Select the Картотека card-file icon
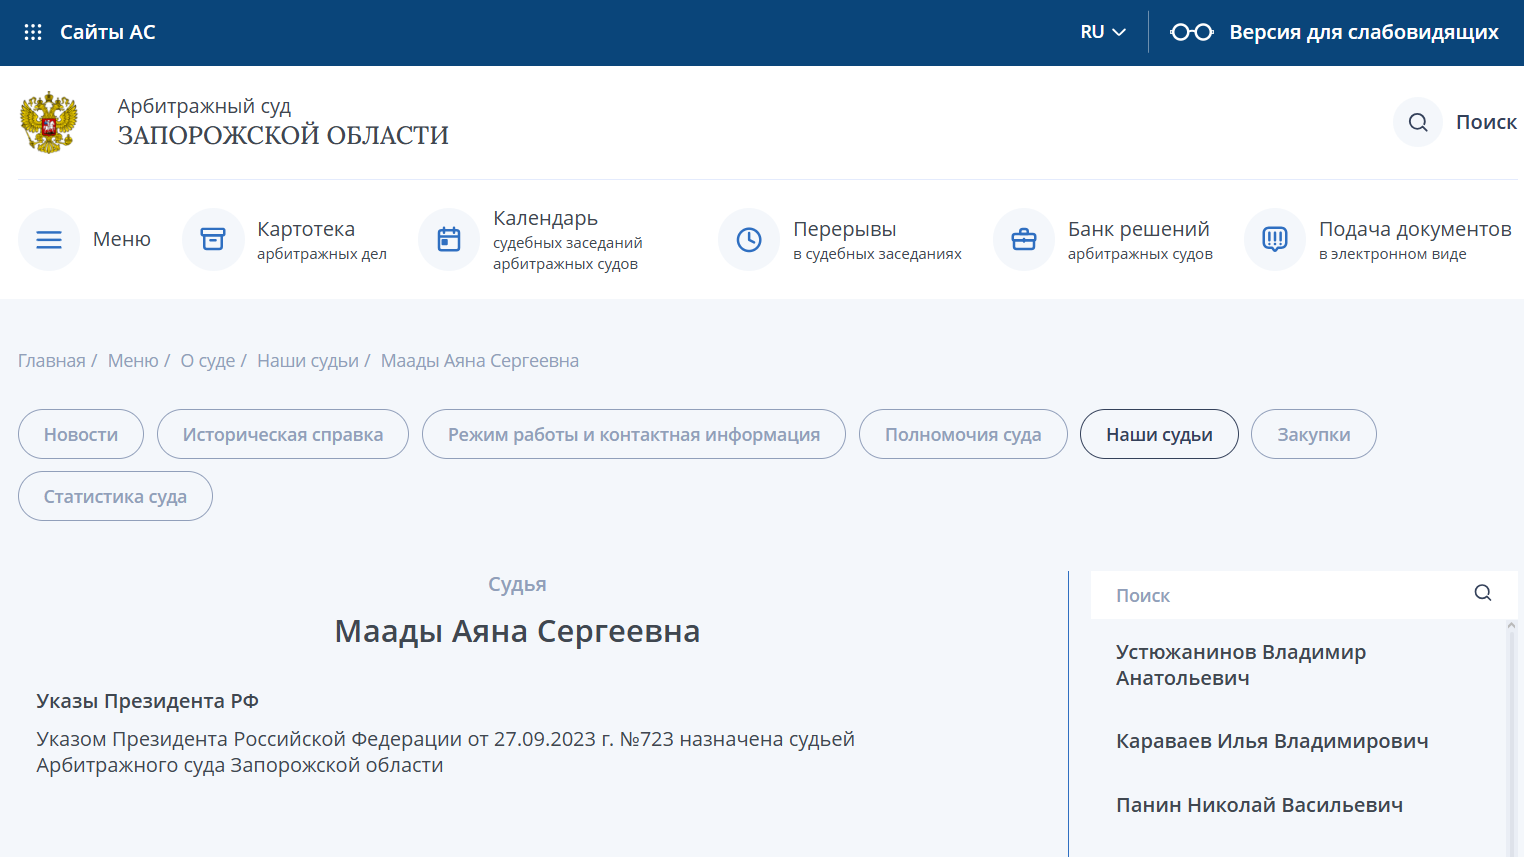Screen dimensions: 1524x857 coord(213,239)
